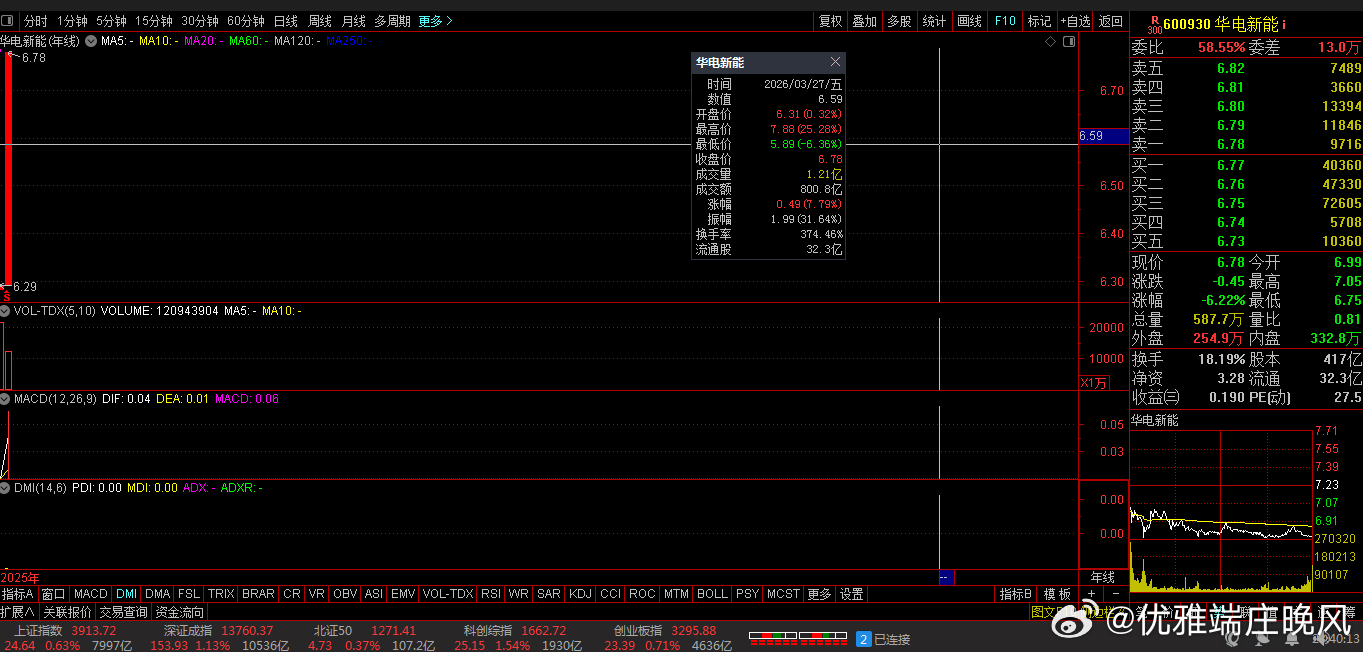
Task: Click the R300 margin badge icon
Action: pos(1154,23)
